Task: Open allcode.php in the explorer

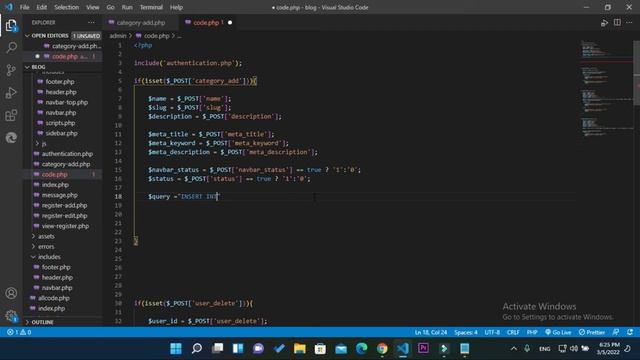Action: tap(54, 298)
